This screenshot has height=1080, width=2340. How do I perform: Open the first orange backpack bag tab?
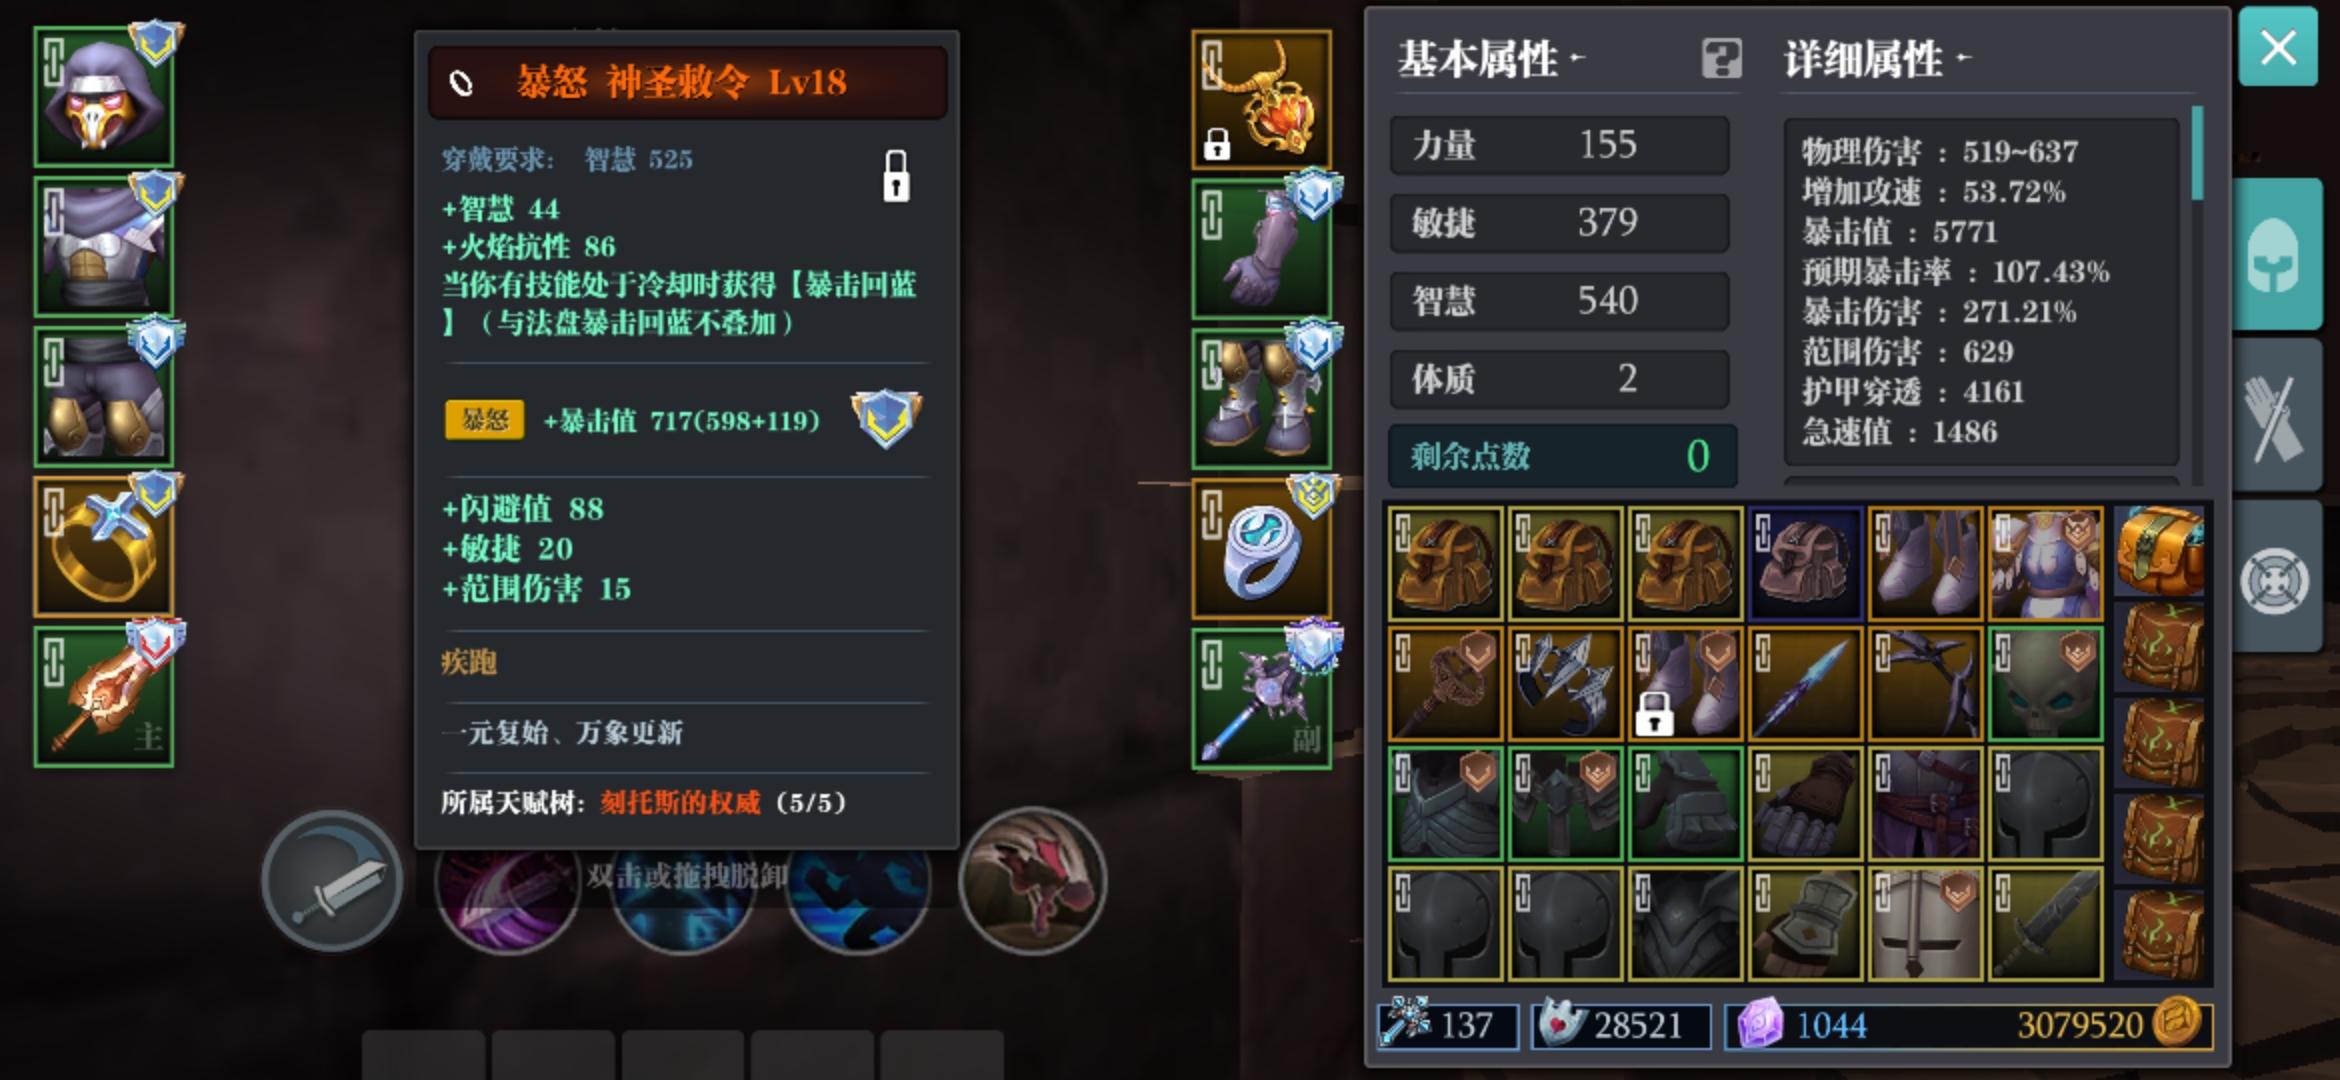2160,550
